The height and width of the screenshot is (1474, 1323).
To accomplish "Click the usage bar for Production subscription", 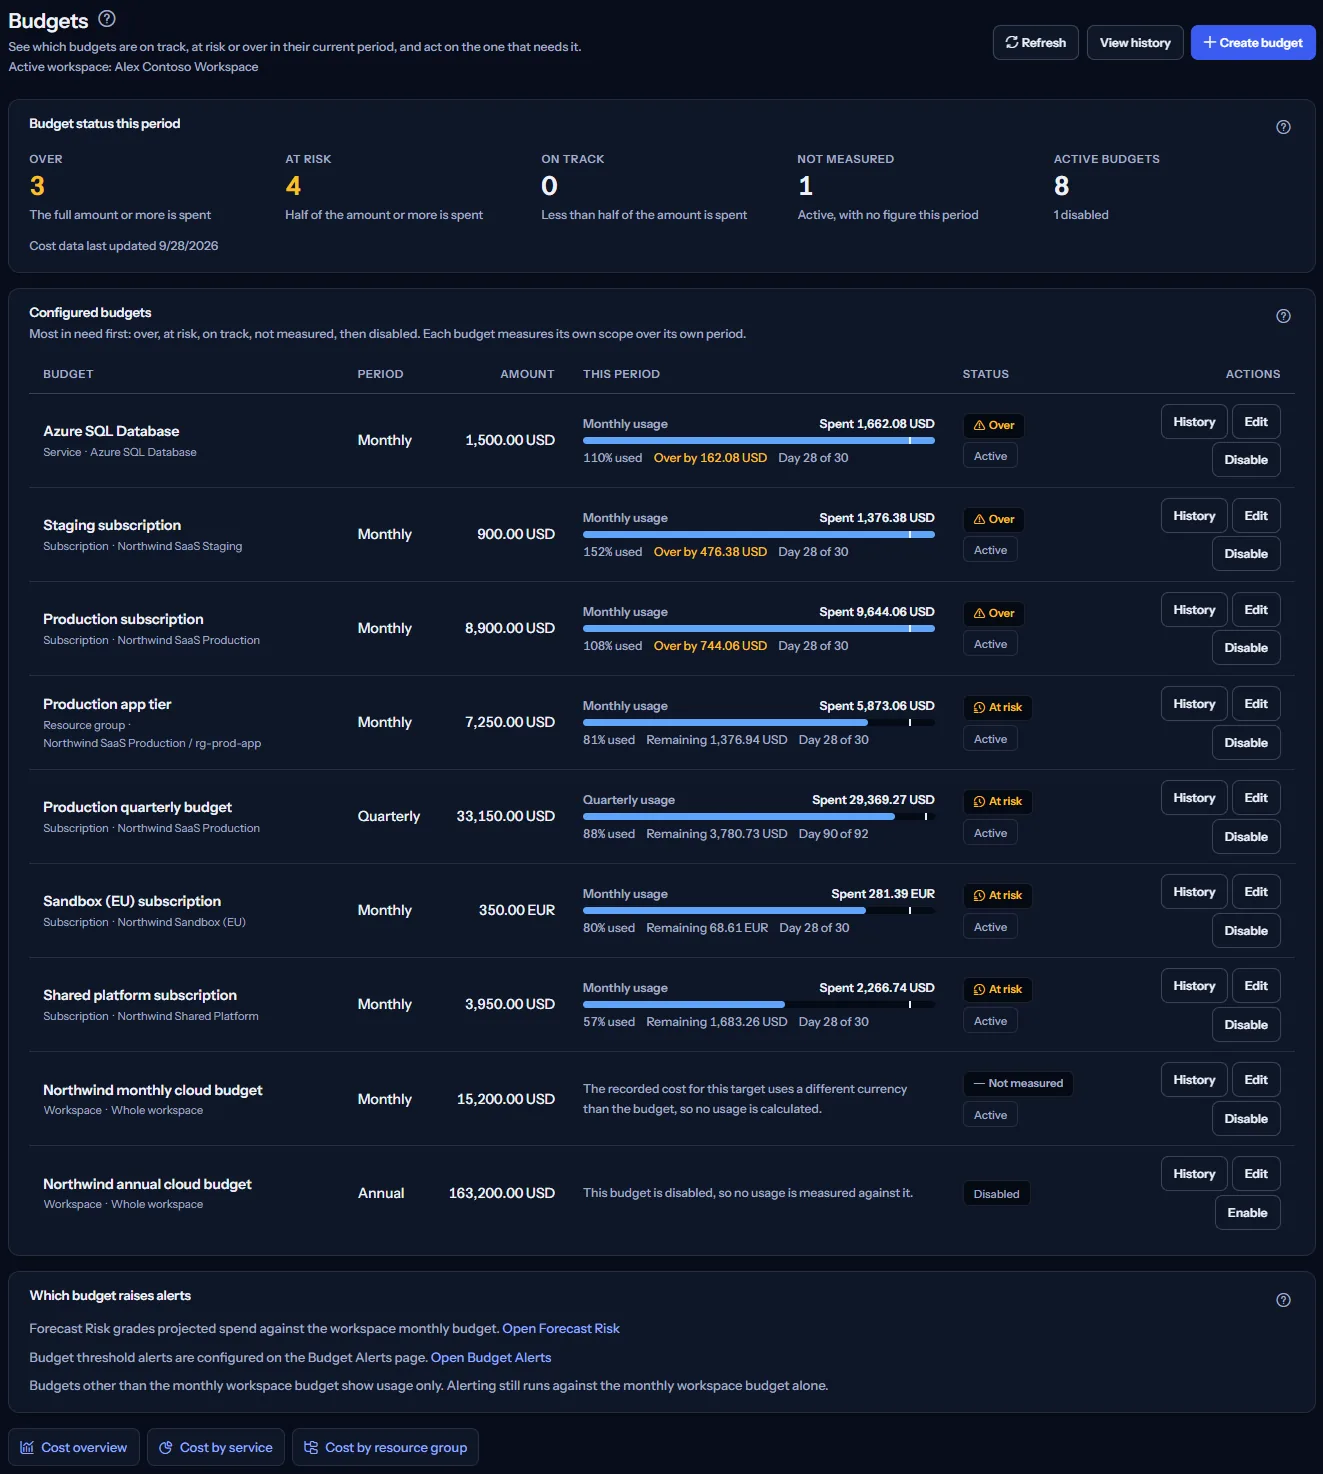I will pos(759,628).
